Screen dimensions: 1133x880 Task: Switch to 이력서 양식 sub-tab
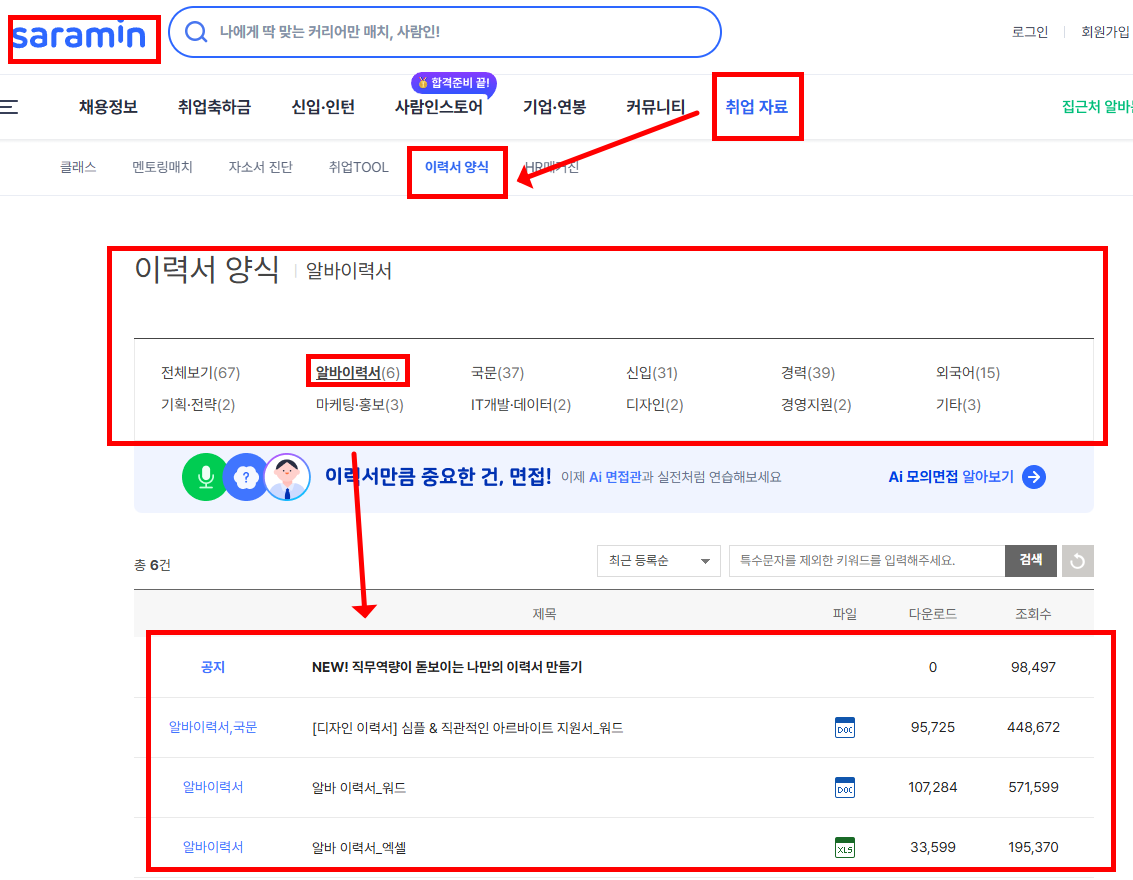click(457, 167)
